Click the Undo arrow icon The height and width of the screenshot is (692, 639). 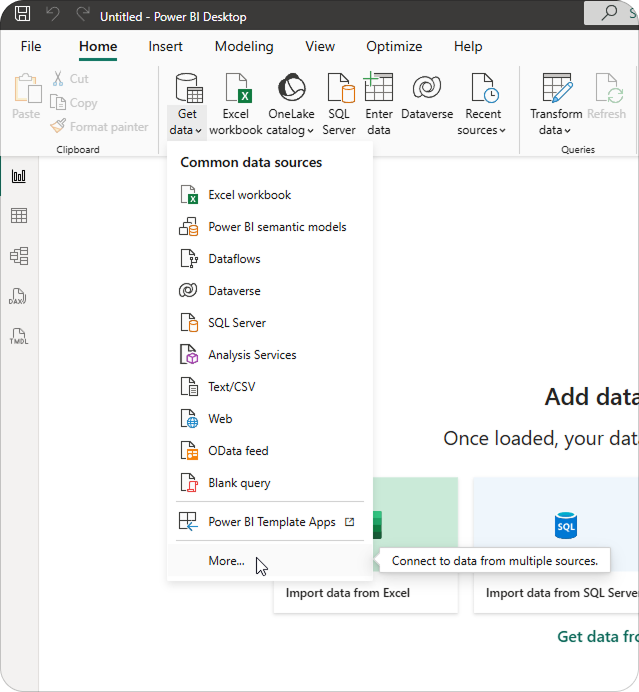click(53, 14)
